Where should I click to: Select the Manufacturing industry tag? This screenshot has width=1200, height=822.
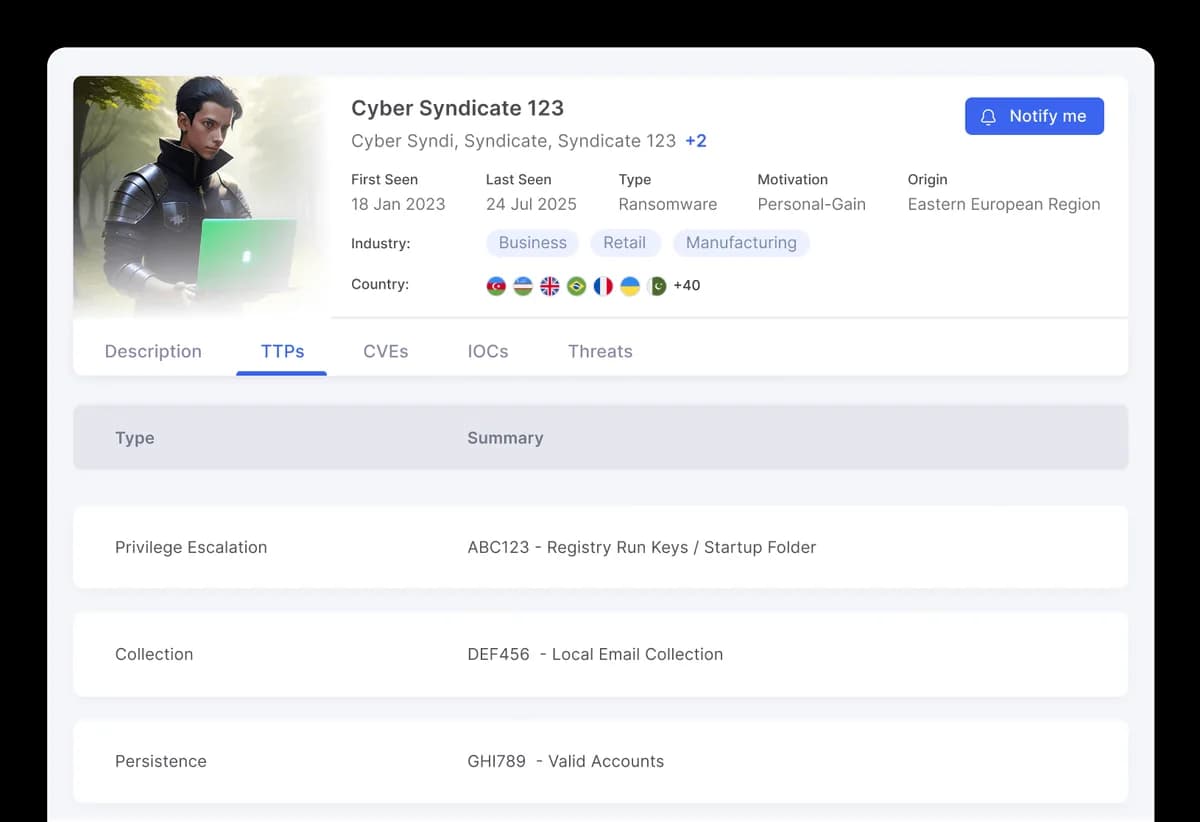741,243
